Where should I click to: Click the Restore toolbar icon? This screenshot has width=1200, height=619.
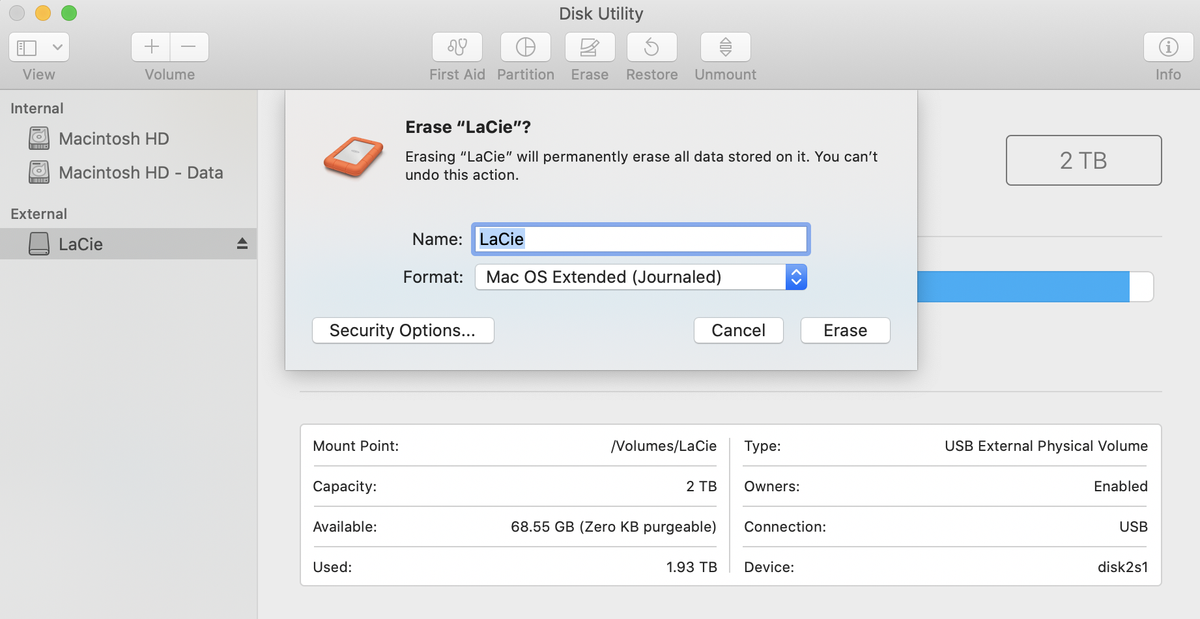(651, 47)
